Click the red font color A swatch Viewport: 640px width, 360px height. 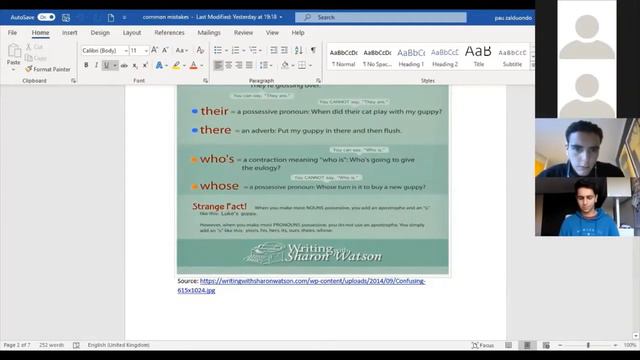(194, 65)
